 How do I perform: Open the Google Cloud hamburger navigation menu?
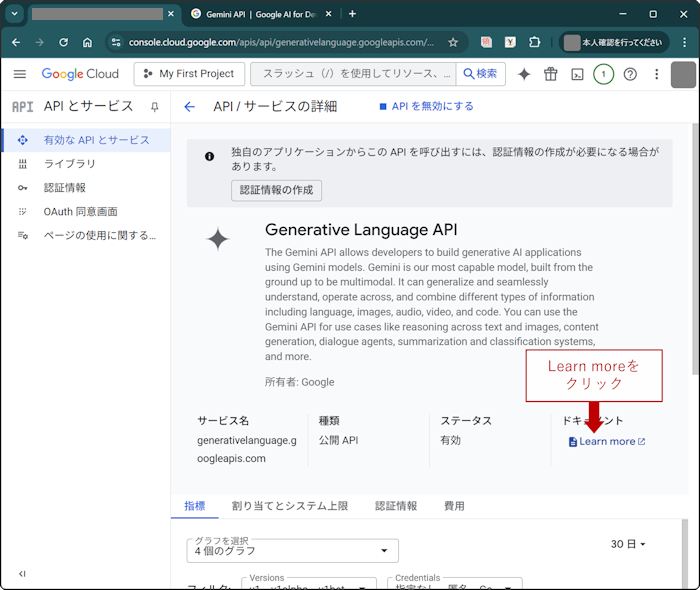[x=20, y=74]
